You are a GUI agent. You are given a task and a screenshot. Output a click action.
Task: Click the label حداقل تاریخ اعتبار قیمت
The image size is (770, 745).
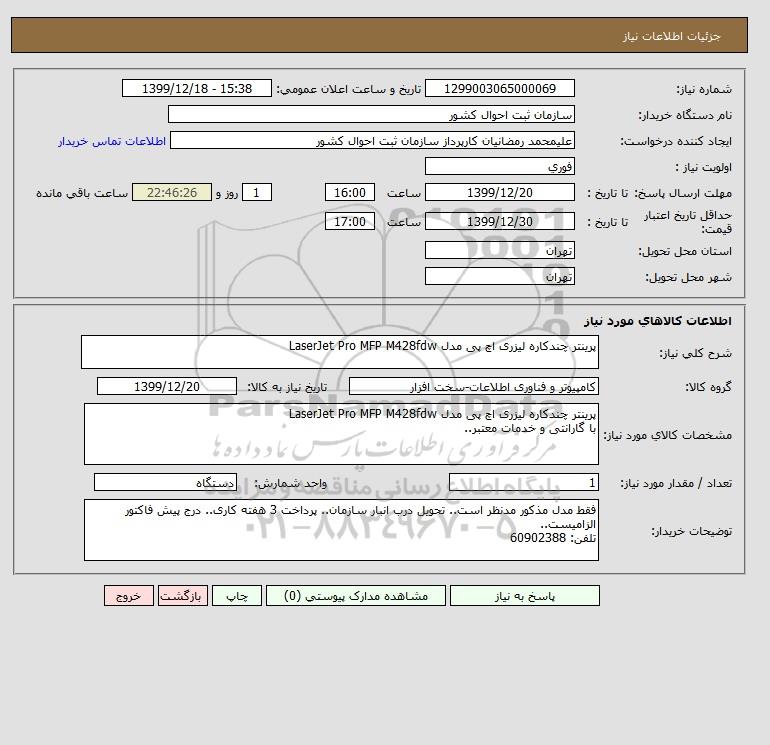688,222
